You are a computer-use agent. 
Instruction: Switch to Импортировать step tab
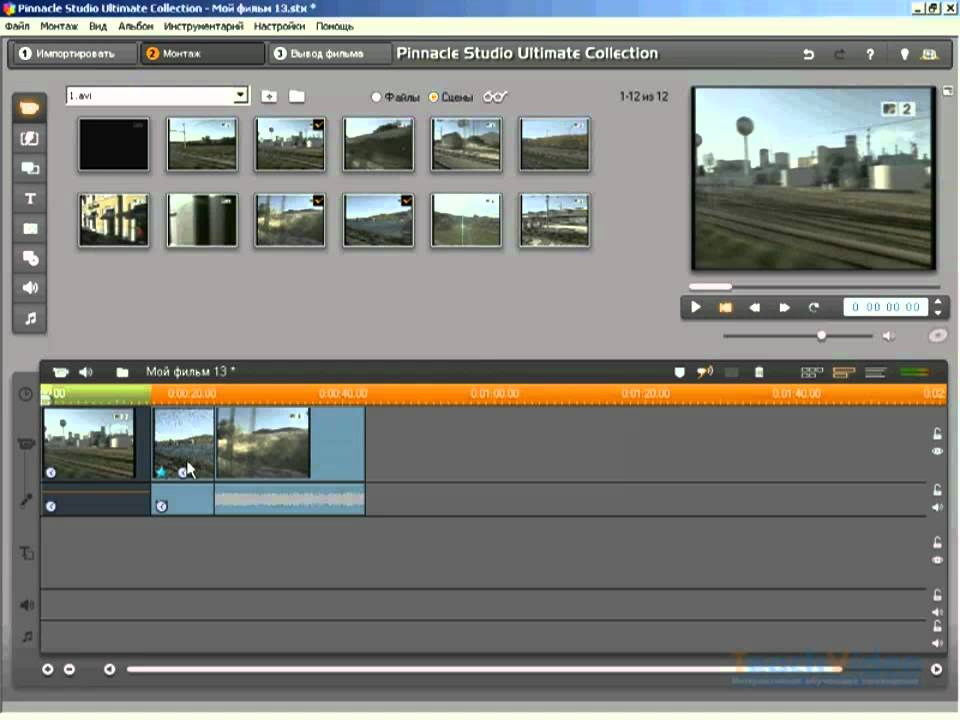[74, 54]
